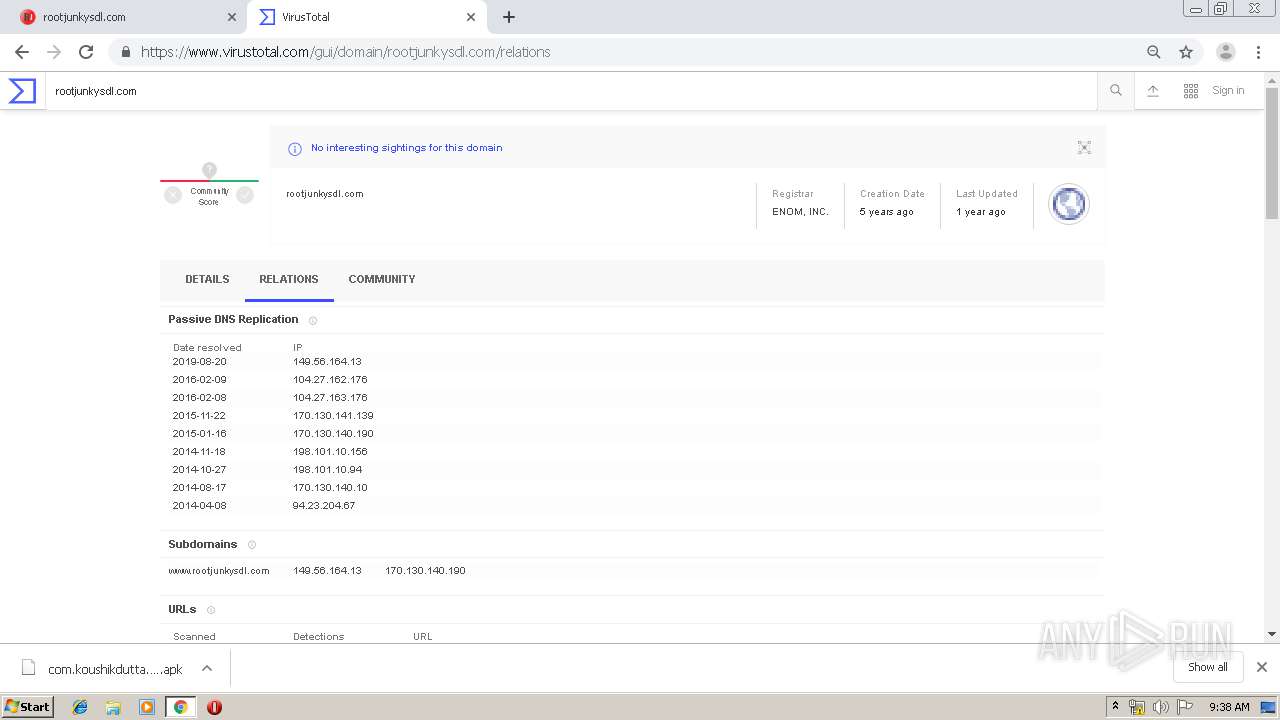Select the RELATIONS tab
The height and width of the screenshot is (720, 1280).
(x=289, y=279)
